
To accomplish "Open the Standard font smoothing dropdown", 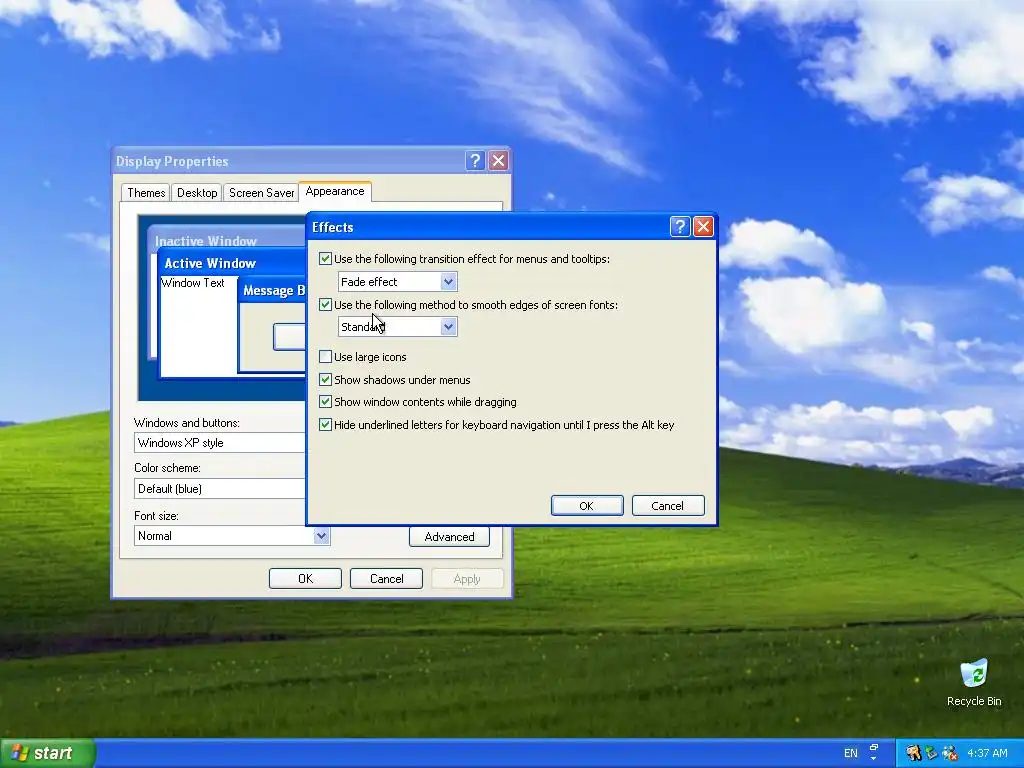I will 397,327.
